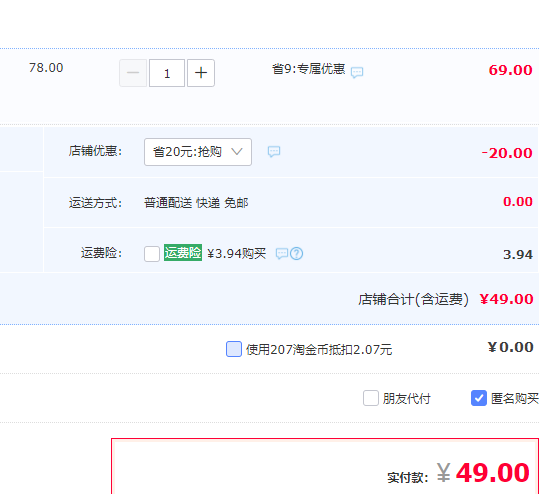
Task: Click the 匿名购买 label text
Action: [515, 398]
